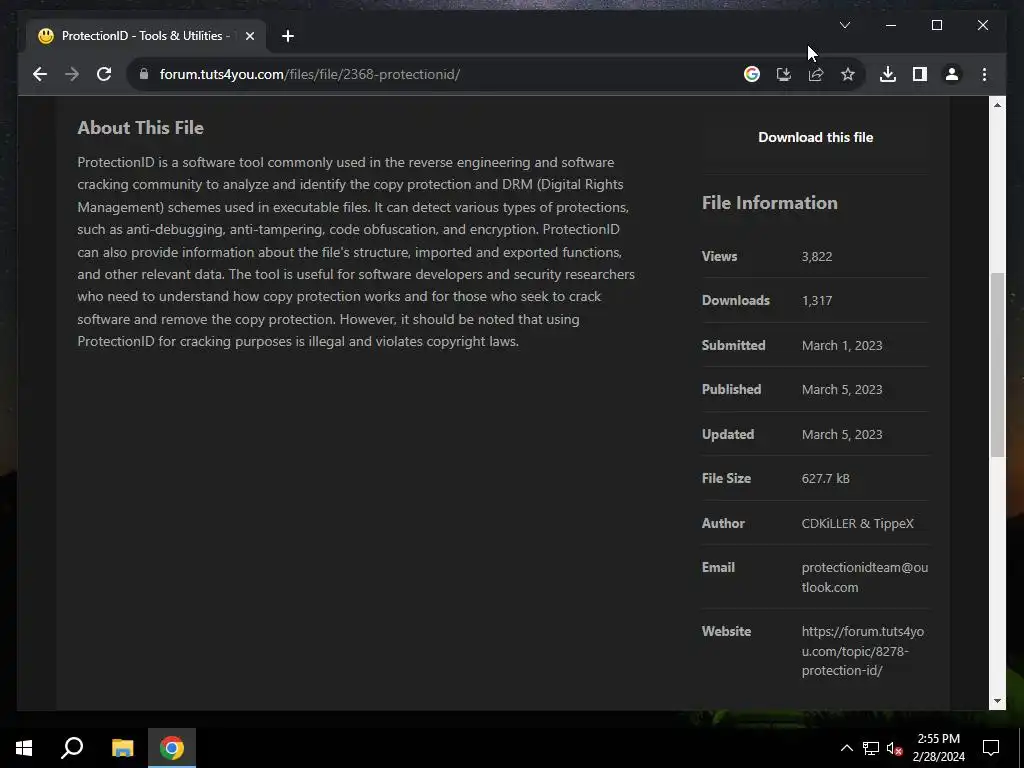Open the tab search chevron

click(844, 25)
